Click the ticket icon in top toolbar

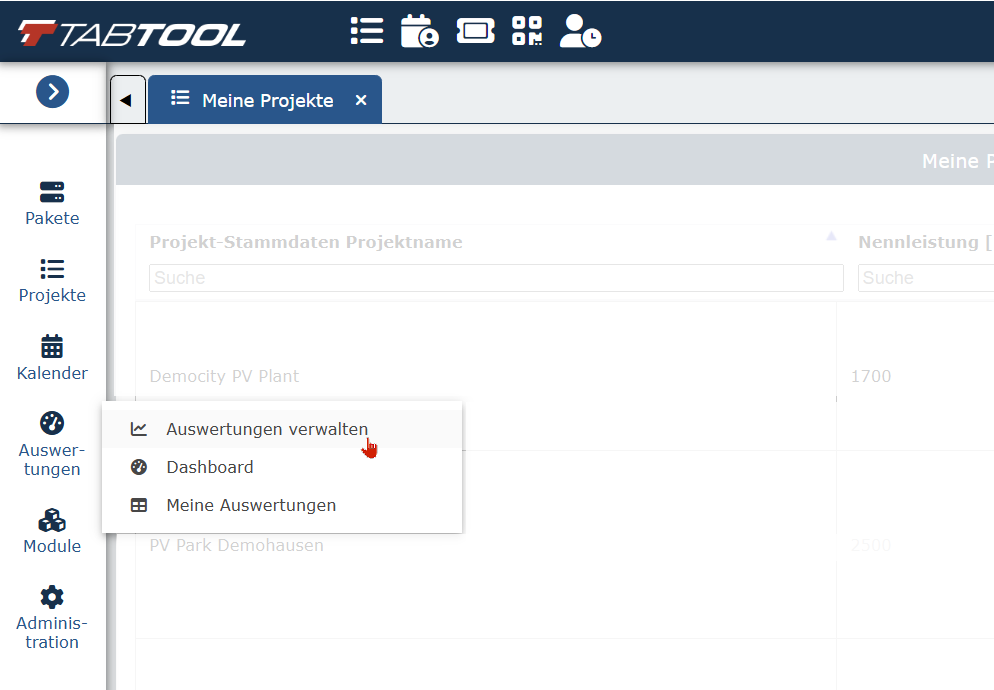(475, 31)
